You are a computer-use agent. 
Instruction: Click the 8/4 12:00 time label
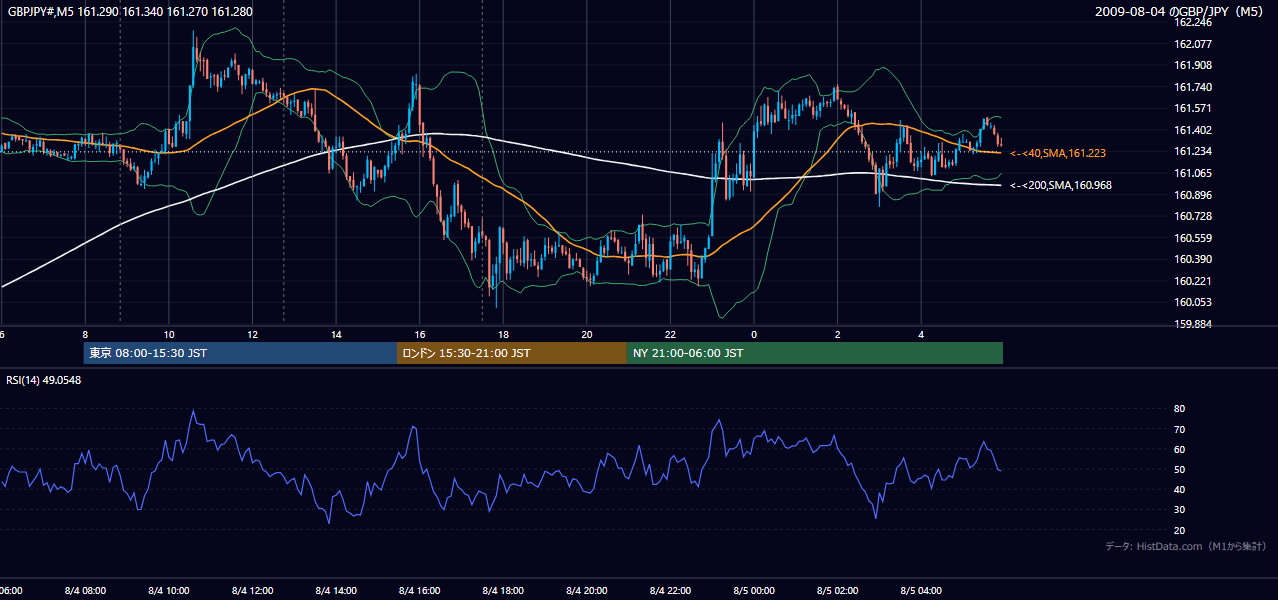point(252,591)
